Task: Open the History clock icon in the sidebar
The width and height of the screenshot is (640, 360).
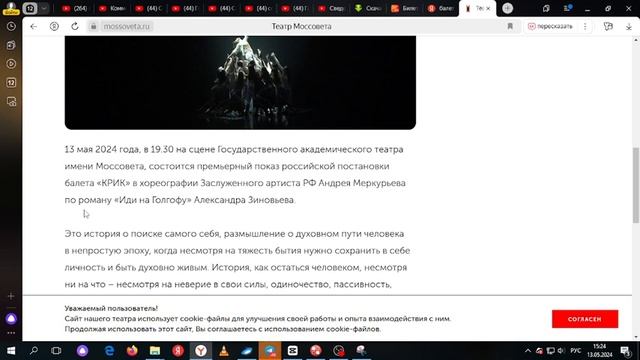Action: 11,27
